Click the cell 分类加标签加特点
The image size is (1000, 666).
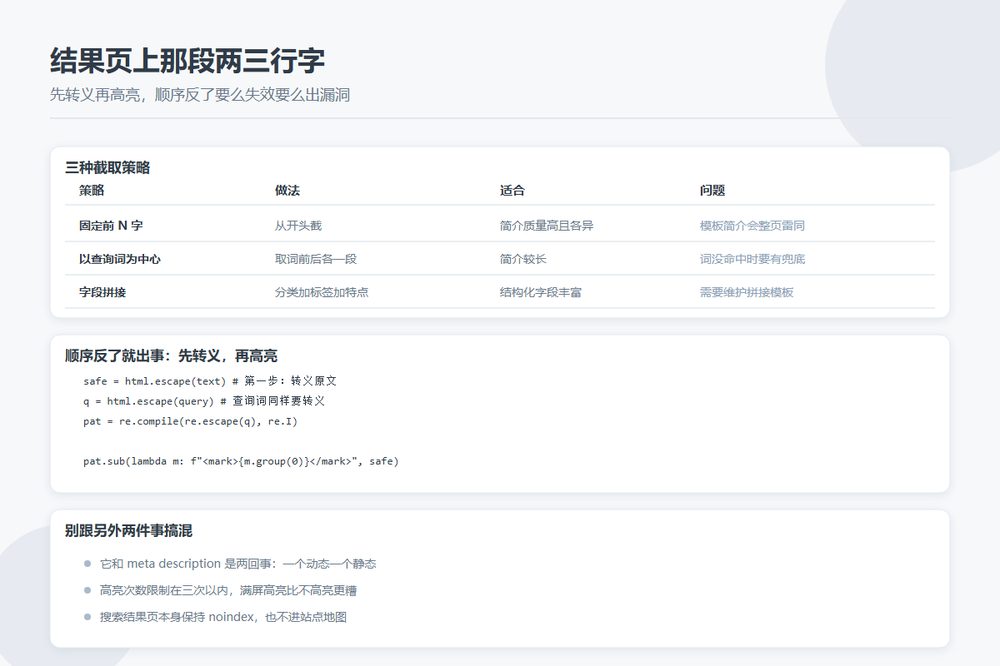coord(321,292)
